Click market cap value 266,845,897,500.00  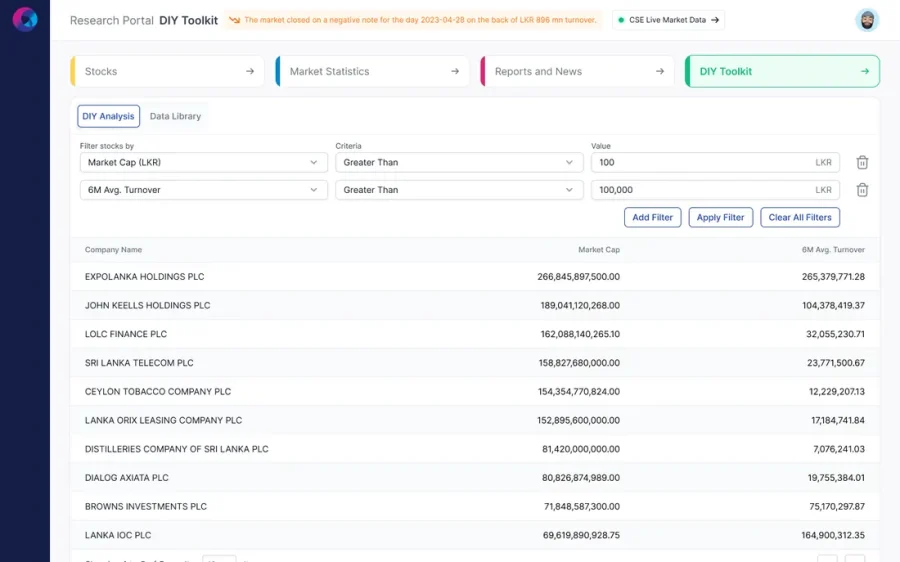point(579,277)
